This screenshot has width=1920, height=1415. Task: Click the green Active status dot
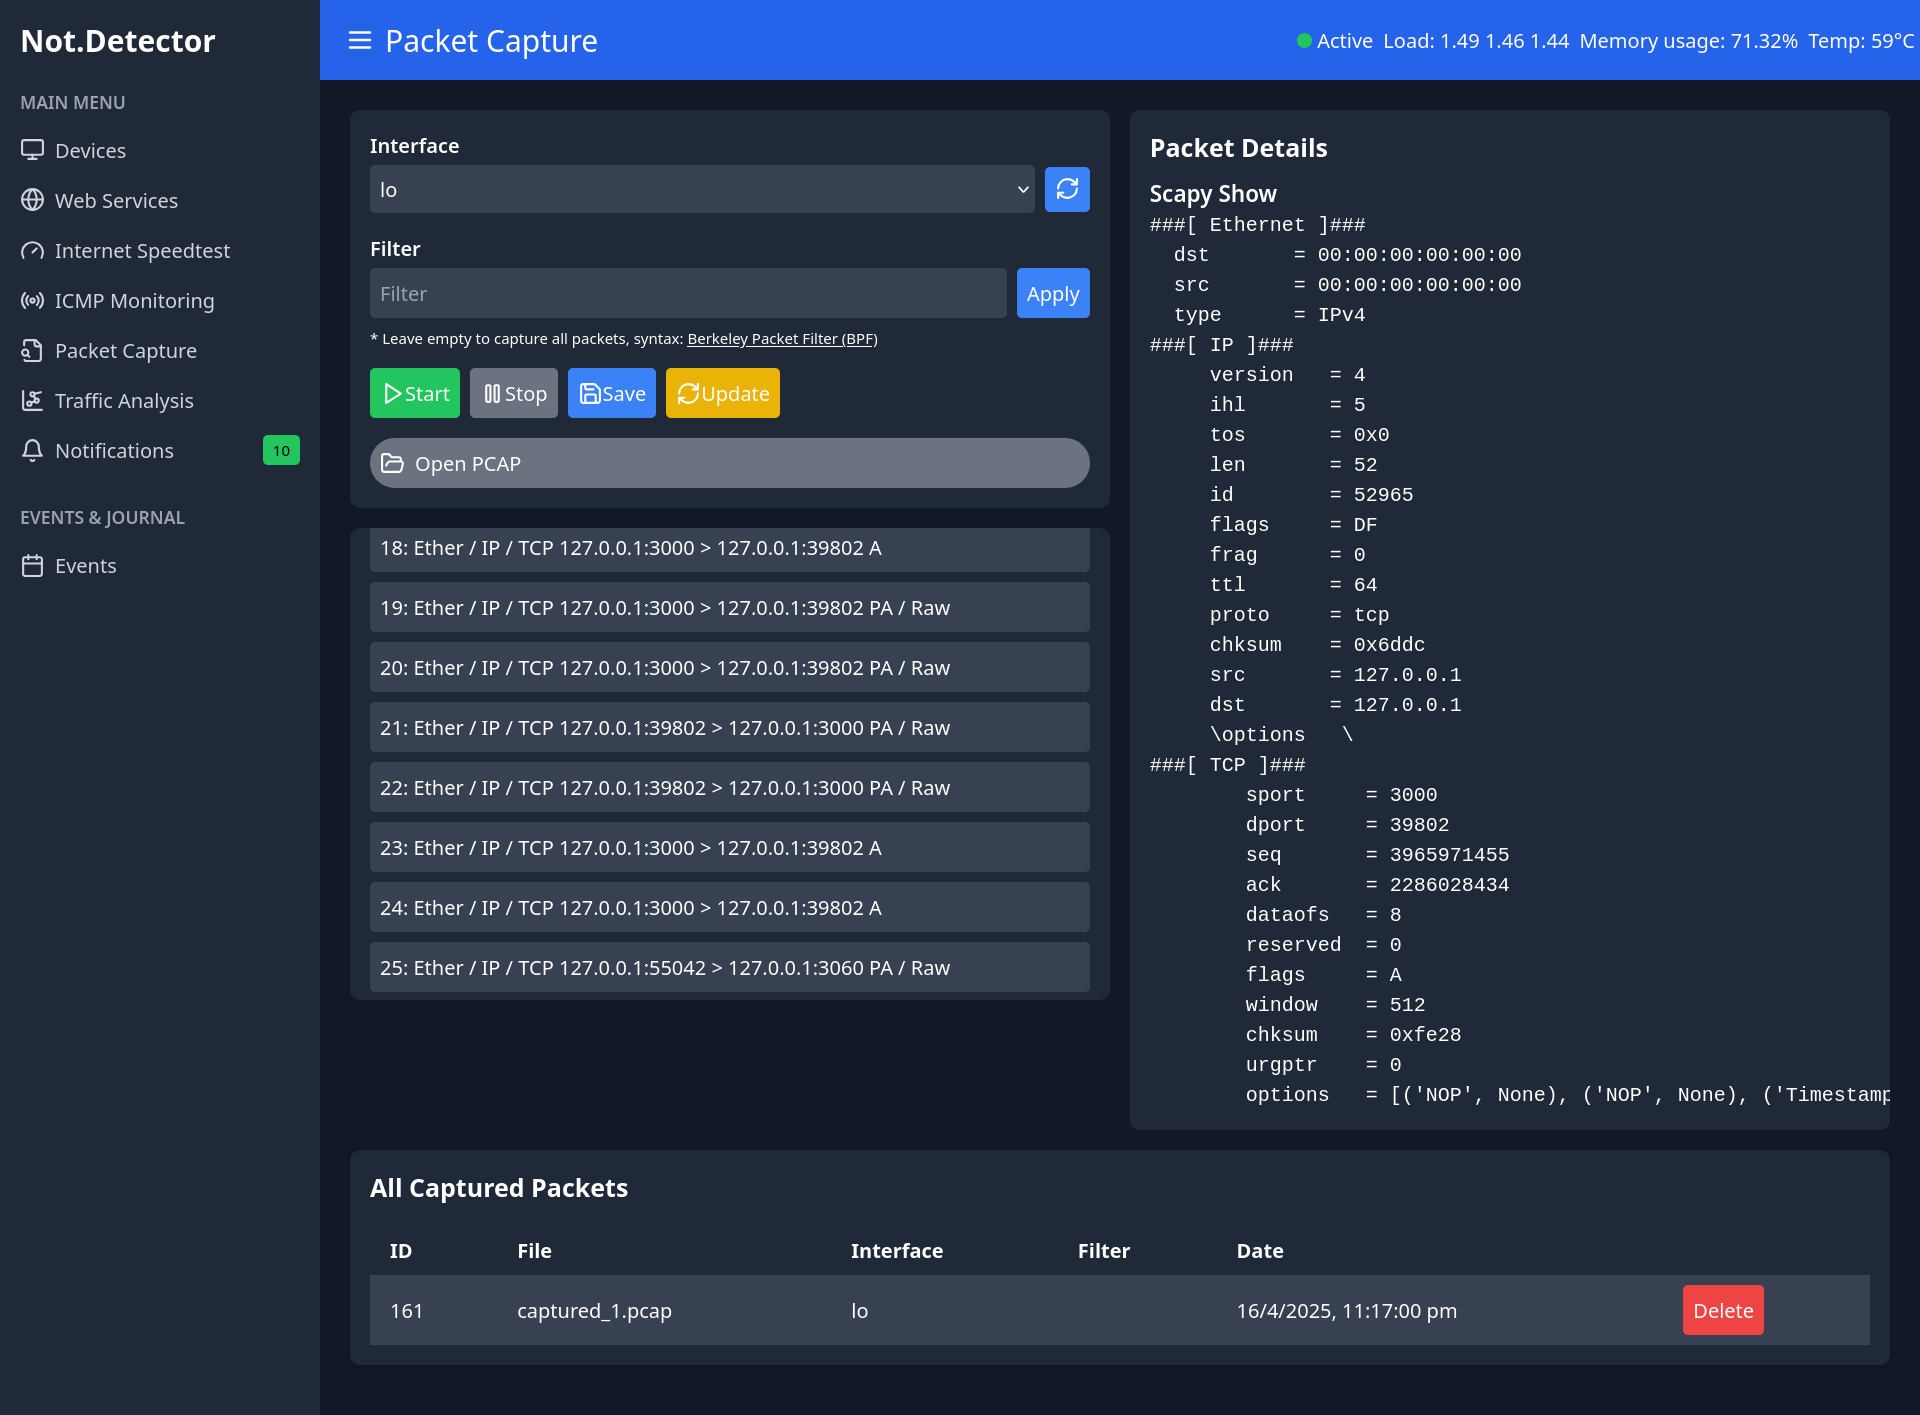1304,41
